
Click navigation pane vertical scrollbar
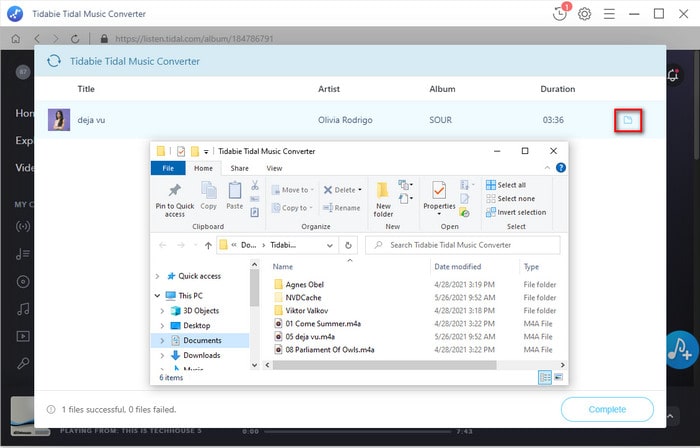point(254,288)
